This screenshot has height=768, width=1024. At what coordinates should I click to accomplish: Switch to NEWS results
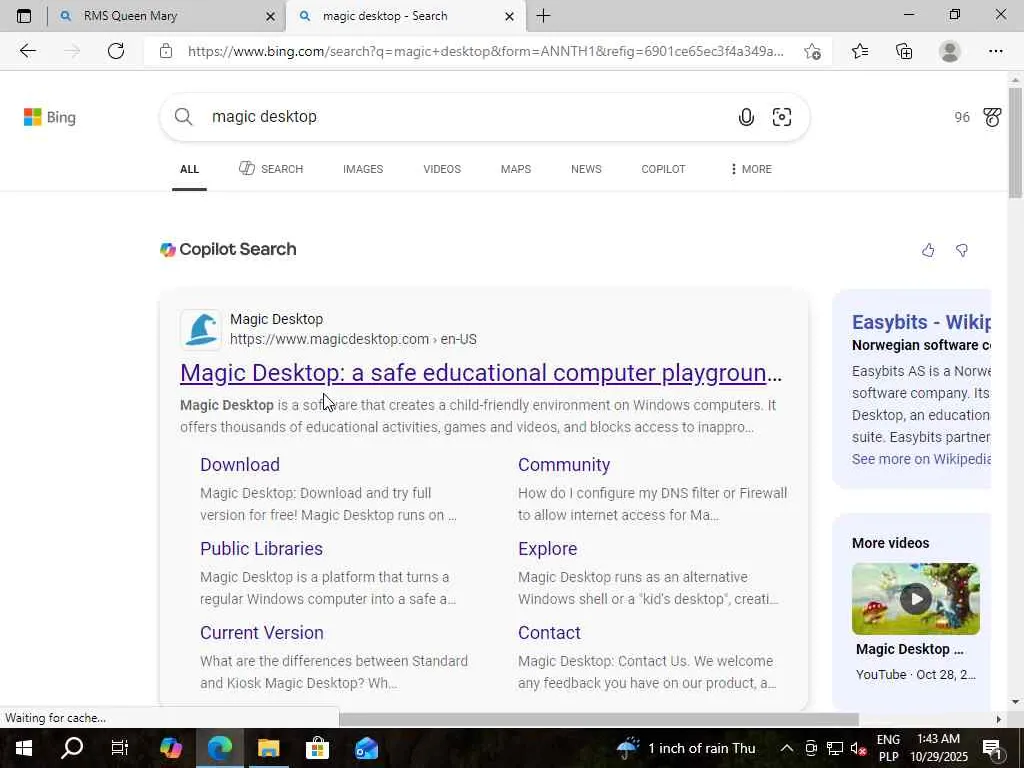pyautogui.click(x=586, y=169)
